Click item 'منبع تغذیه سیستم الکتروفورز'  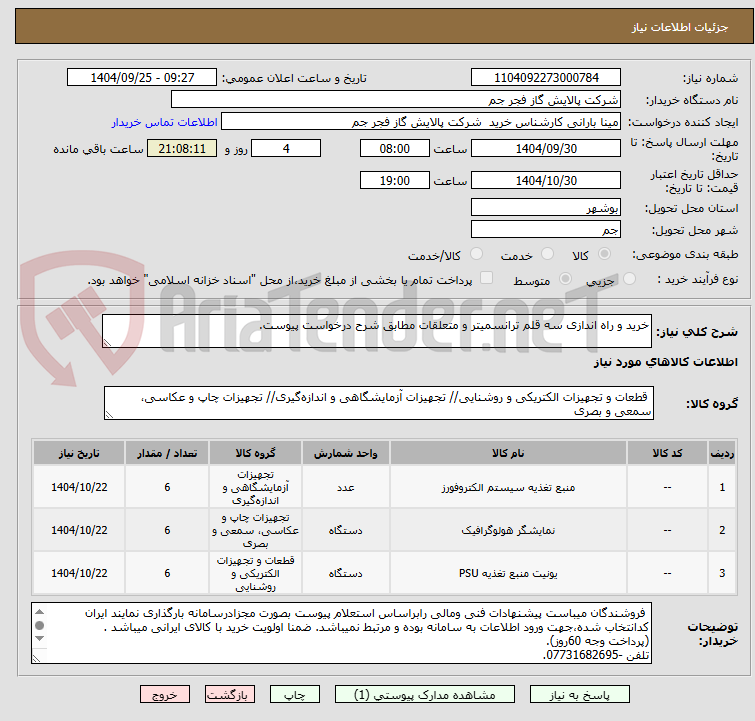click(x=508, y=487)
